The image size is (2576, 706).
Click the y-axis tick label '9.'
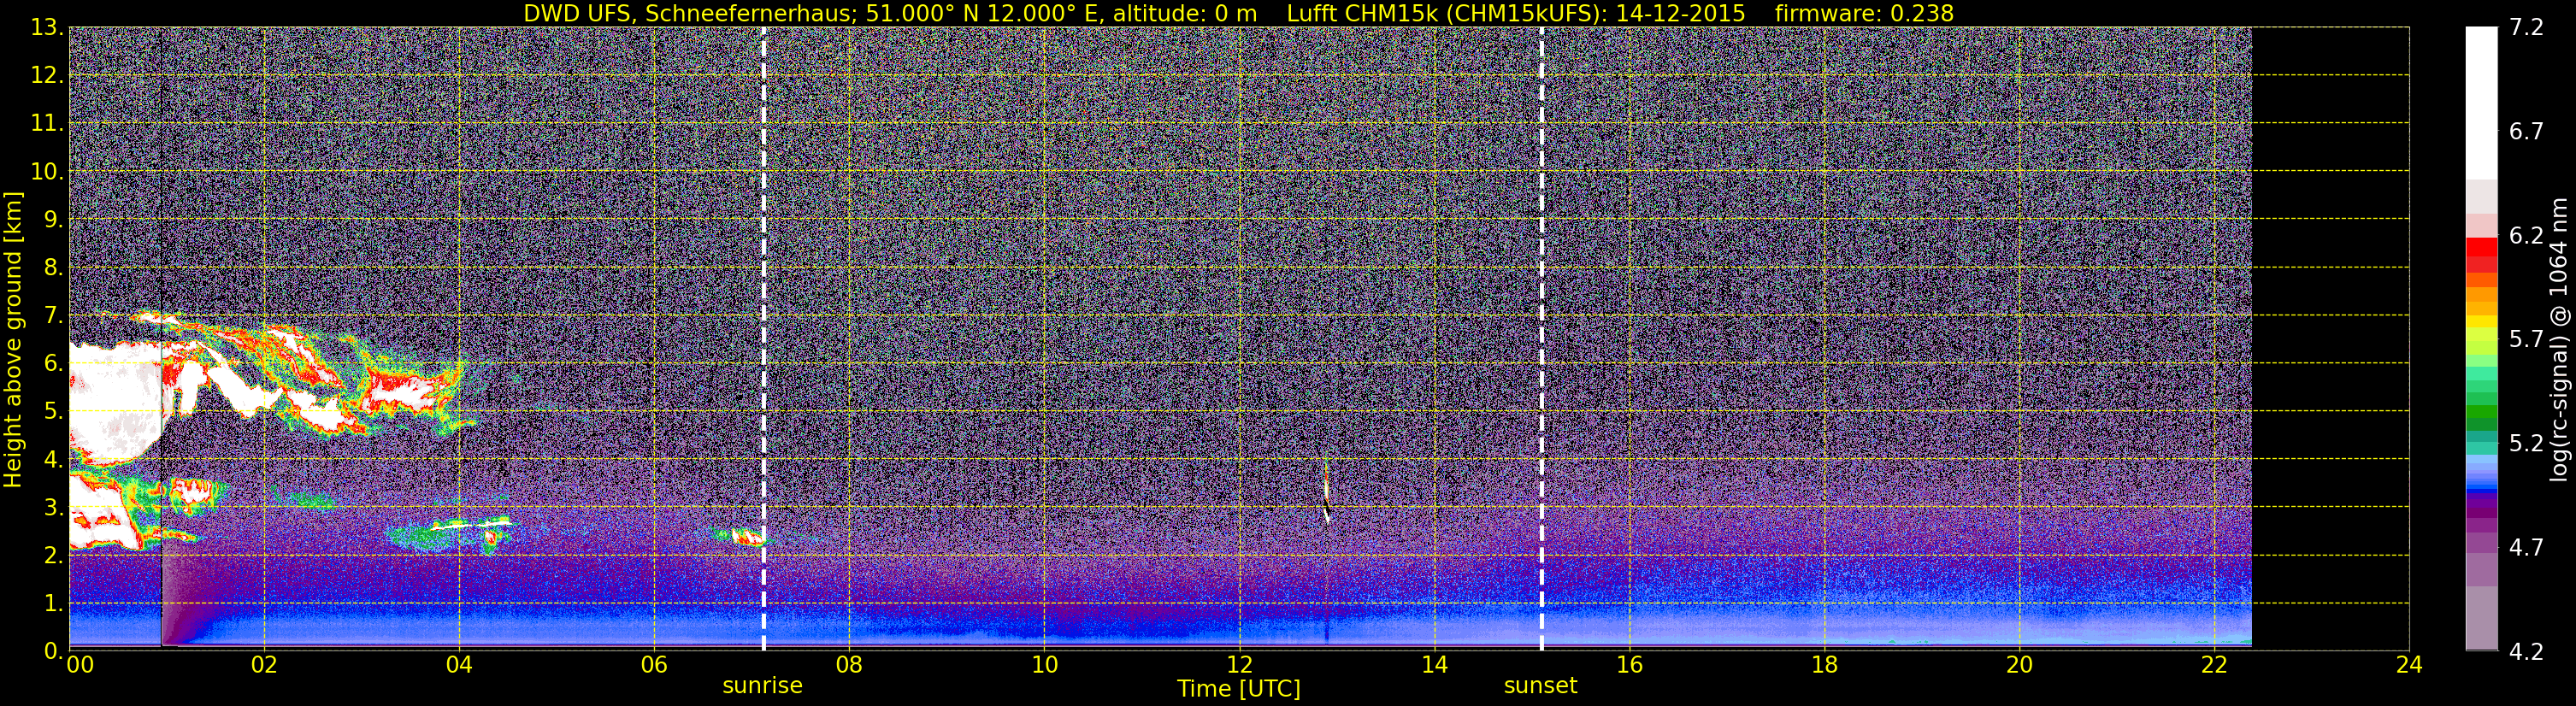pyautogui.click(x=53, y=219)
